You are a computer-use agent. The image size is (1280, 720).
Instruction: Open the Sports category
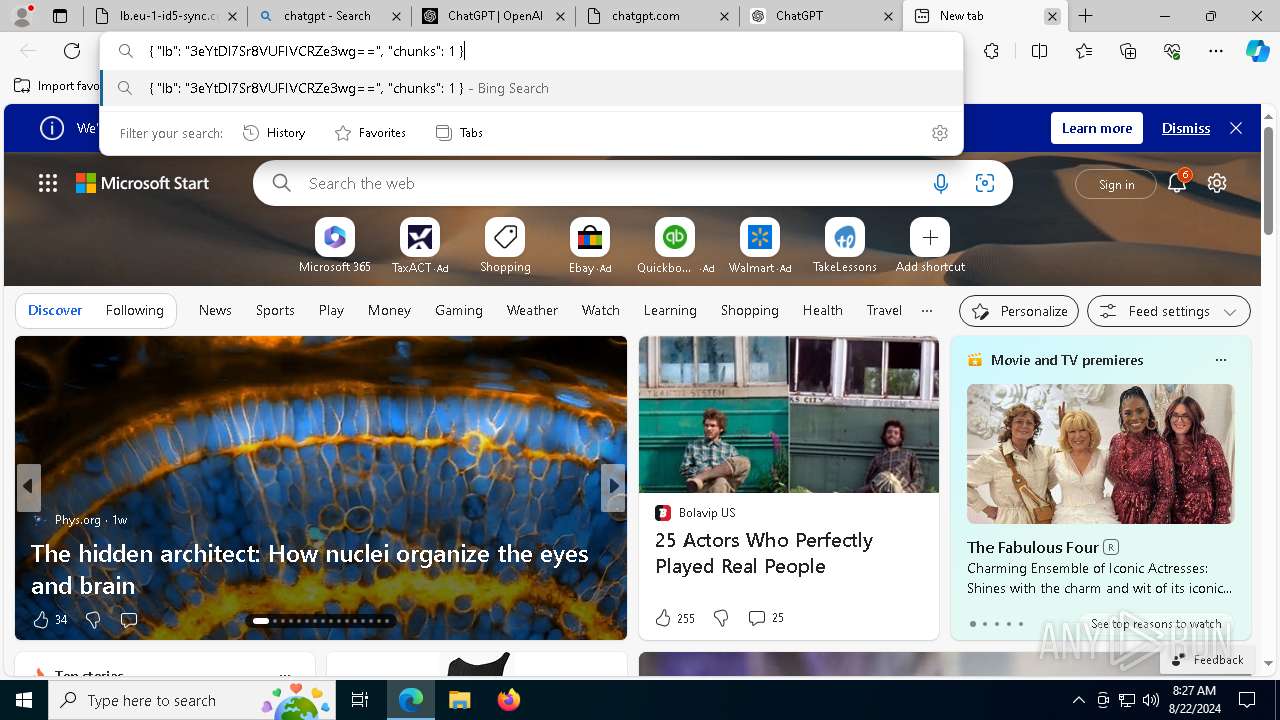pos(275,310)
